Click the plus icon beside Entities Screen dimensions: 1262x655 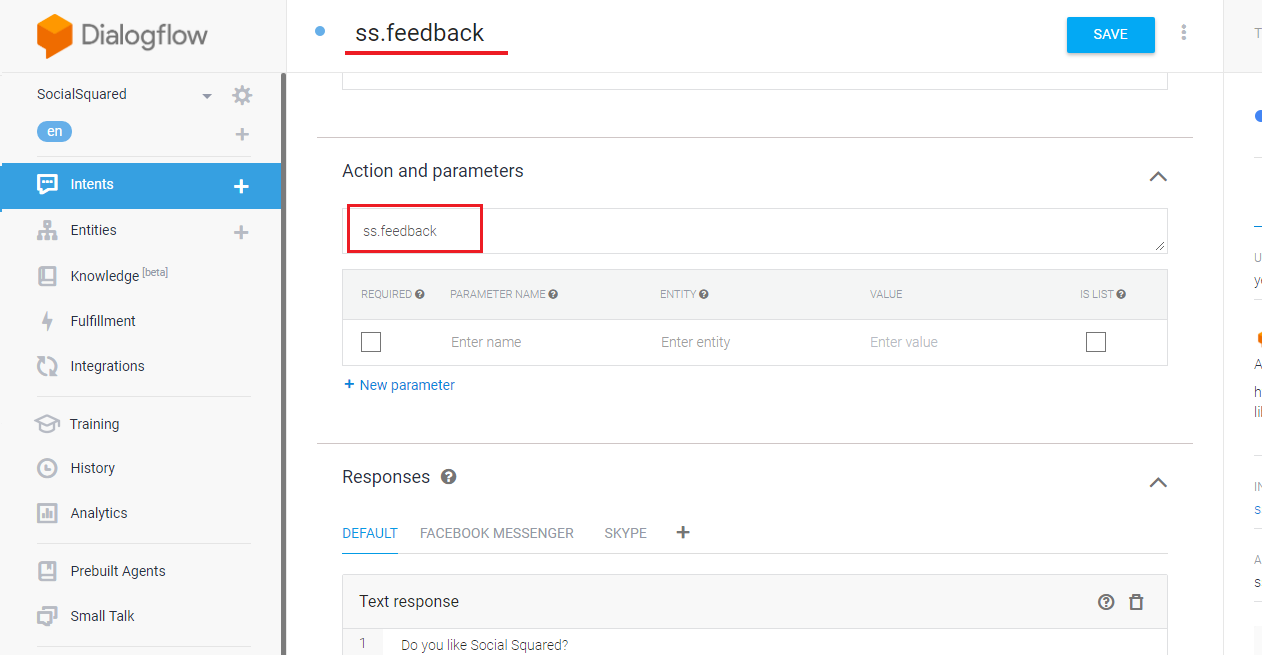[x=241, y=232]
